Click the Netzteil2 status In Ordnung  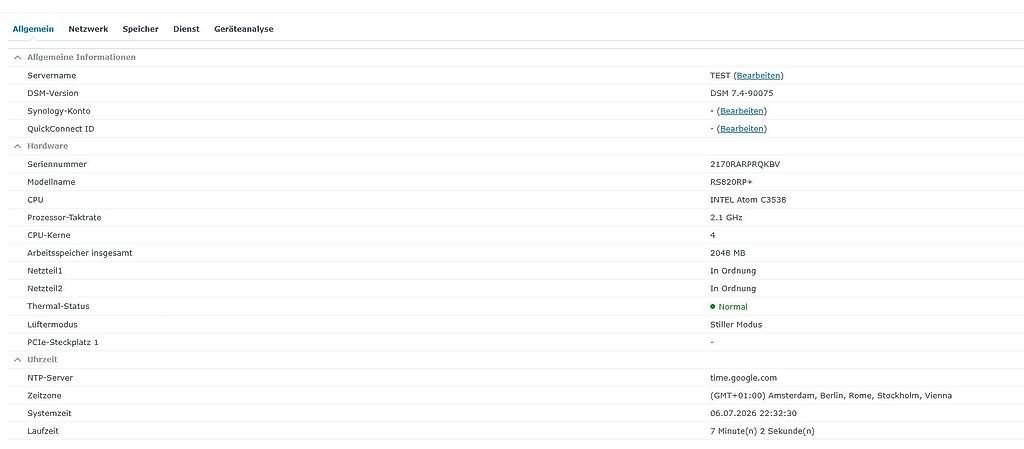pos(733,288)
